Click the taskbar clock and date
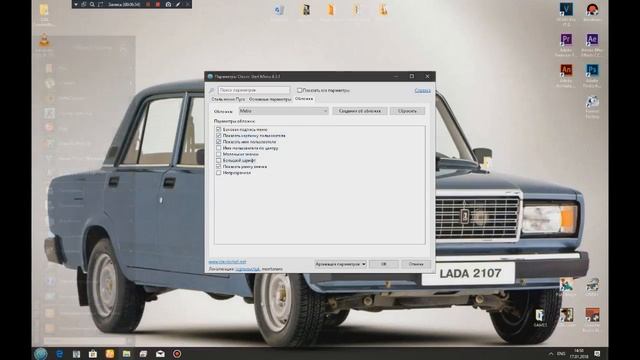Viewport: 640px width, 360px height. 578,353
